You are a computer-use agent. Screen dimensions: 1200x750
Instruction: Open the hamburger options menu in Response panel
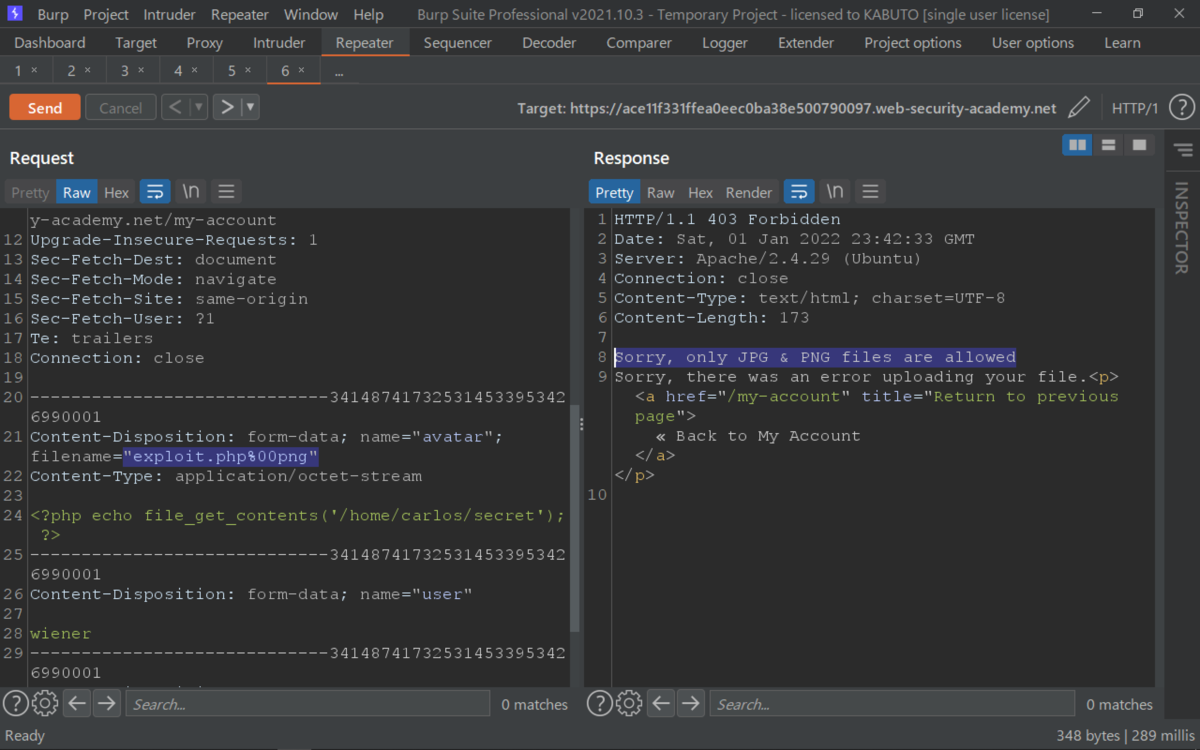tap(870, 192)
